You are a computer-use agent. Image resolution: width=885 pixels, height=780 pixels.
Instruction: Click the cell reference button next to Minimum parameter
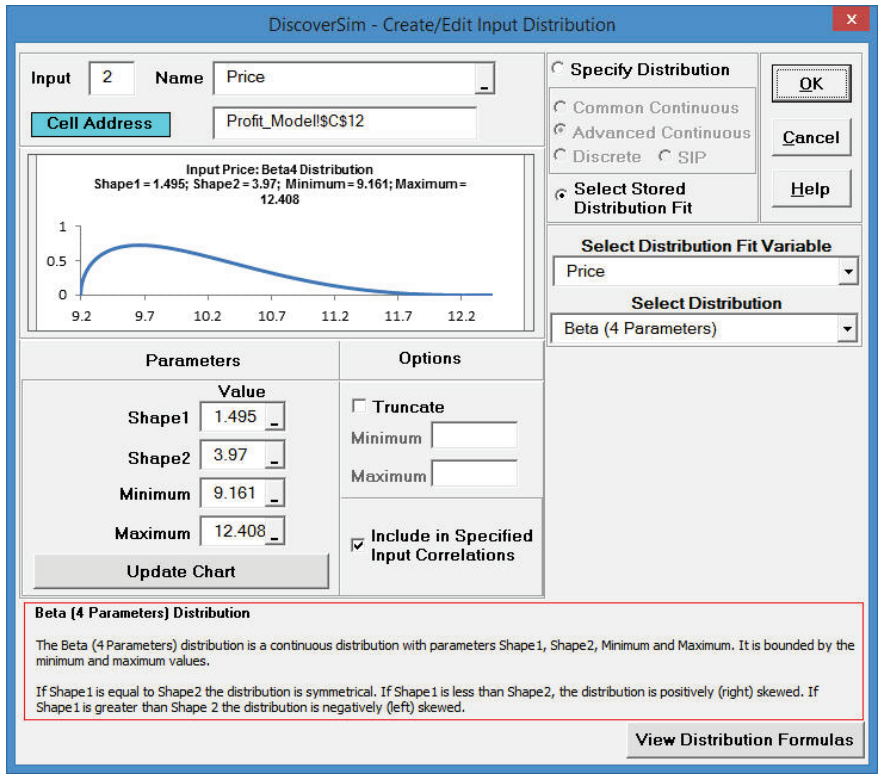(275, 494)
